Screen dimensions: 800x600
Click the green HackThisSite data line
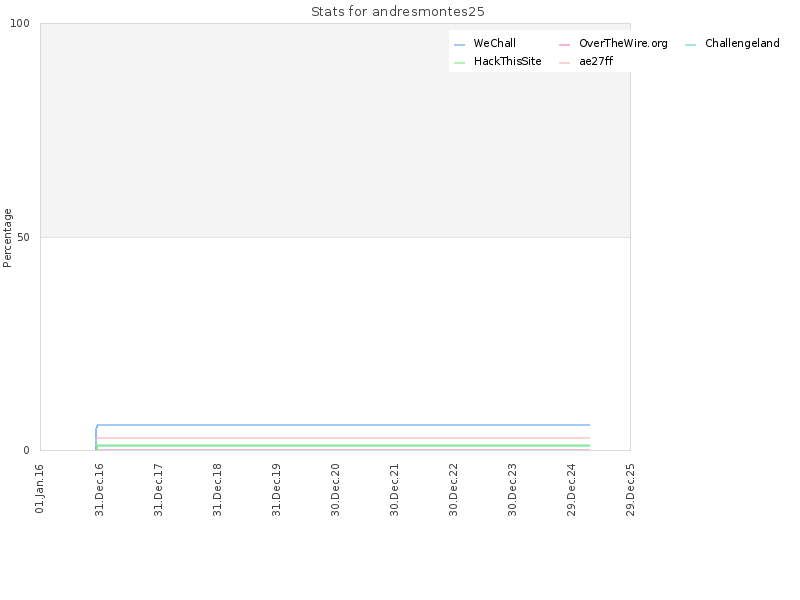click(343, 446)
